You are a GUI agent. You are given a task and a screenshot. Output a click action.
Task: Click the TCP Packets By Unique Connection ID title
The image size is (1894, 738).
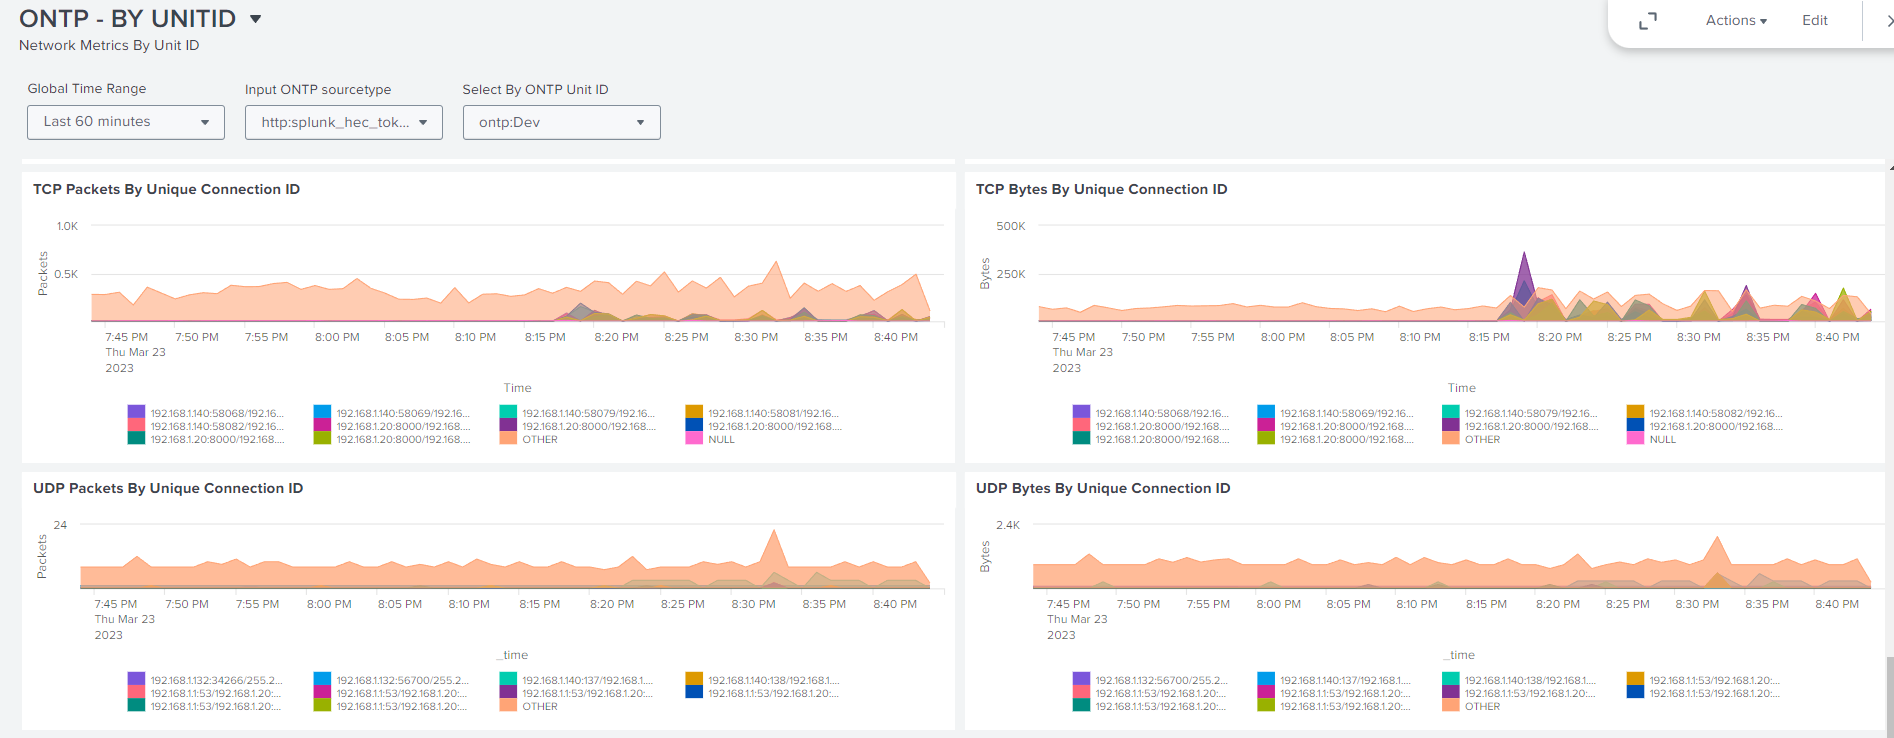pos(166,189)
